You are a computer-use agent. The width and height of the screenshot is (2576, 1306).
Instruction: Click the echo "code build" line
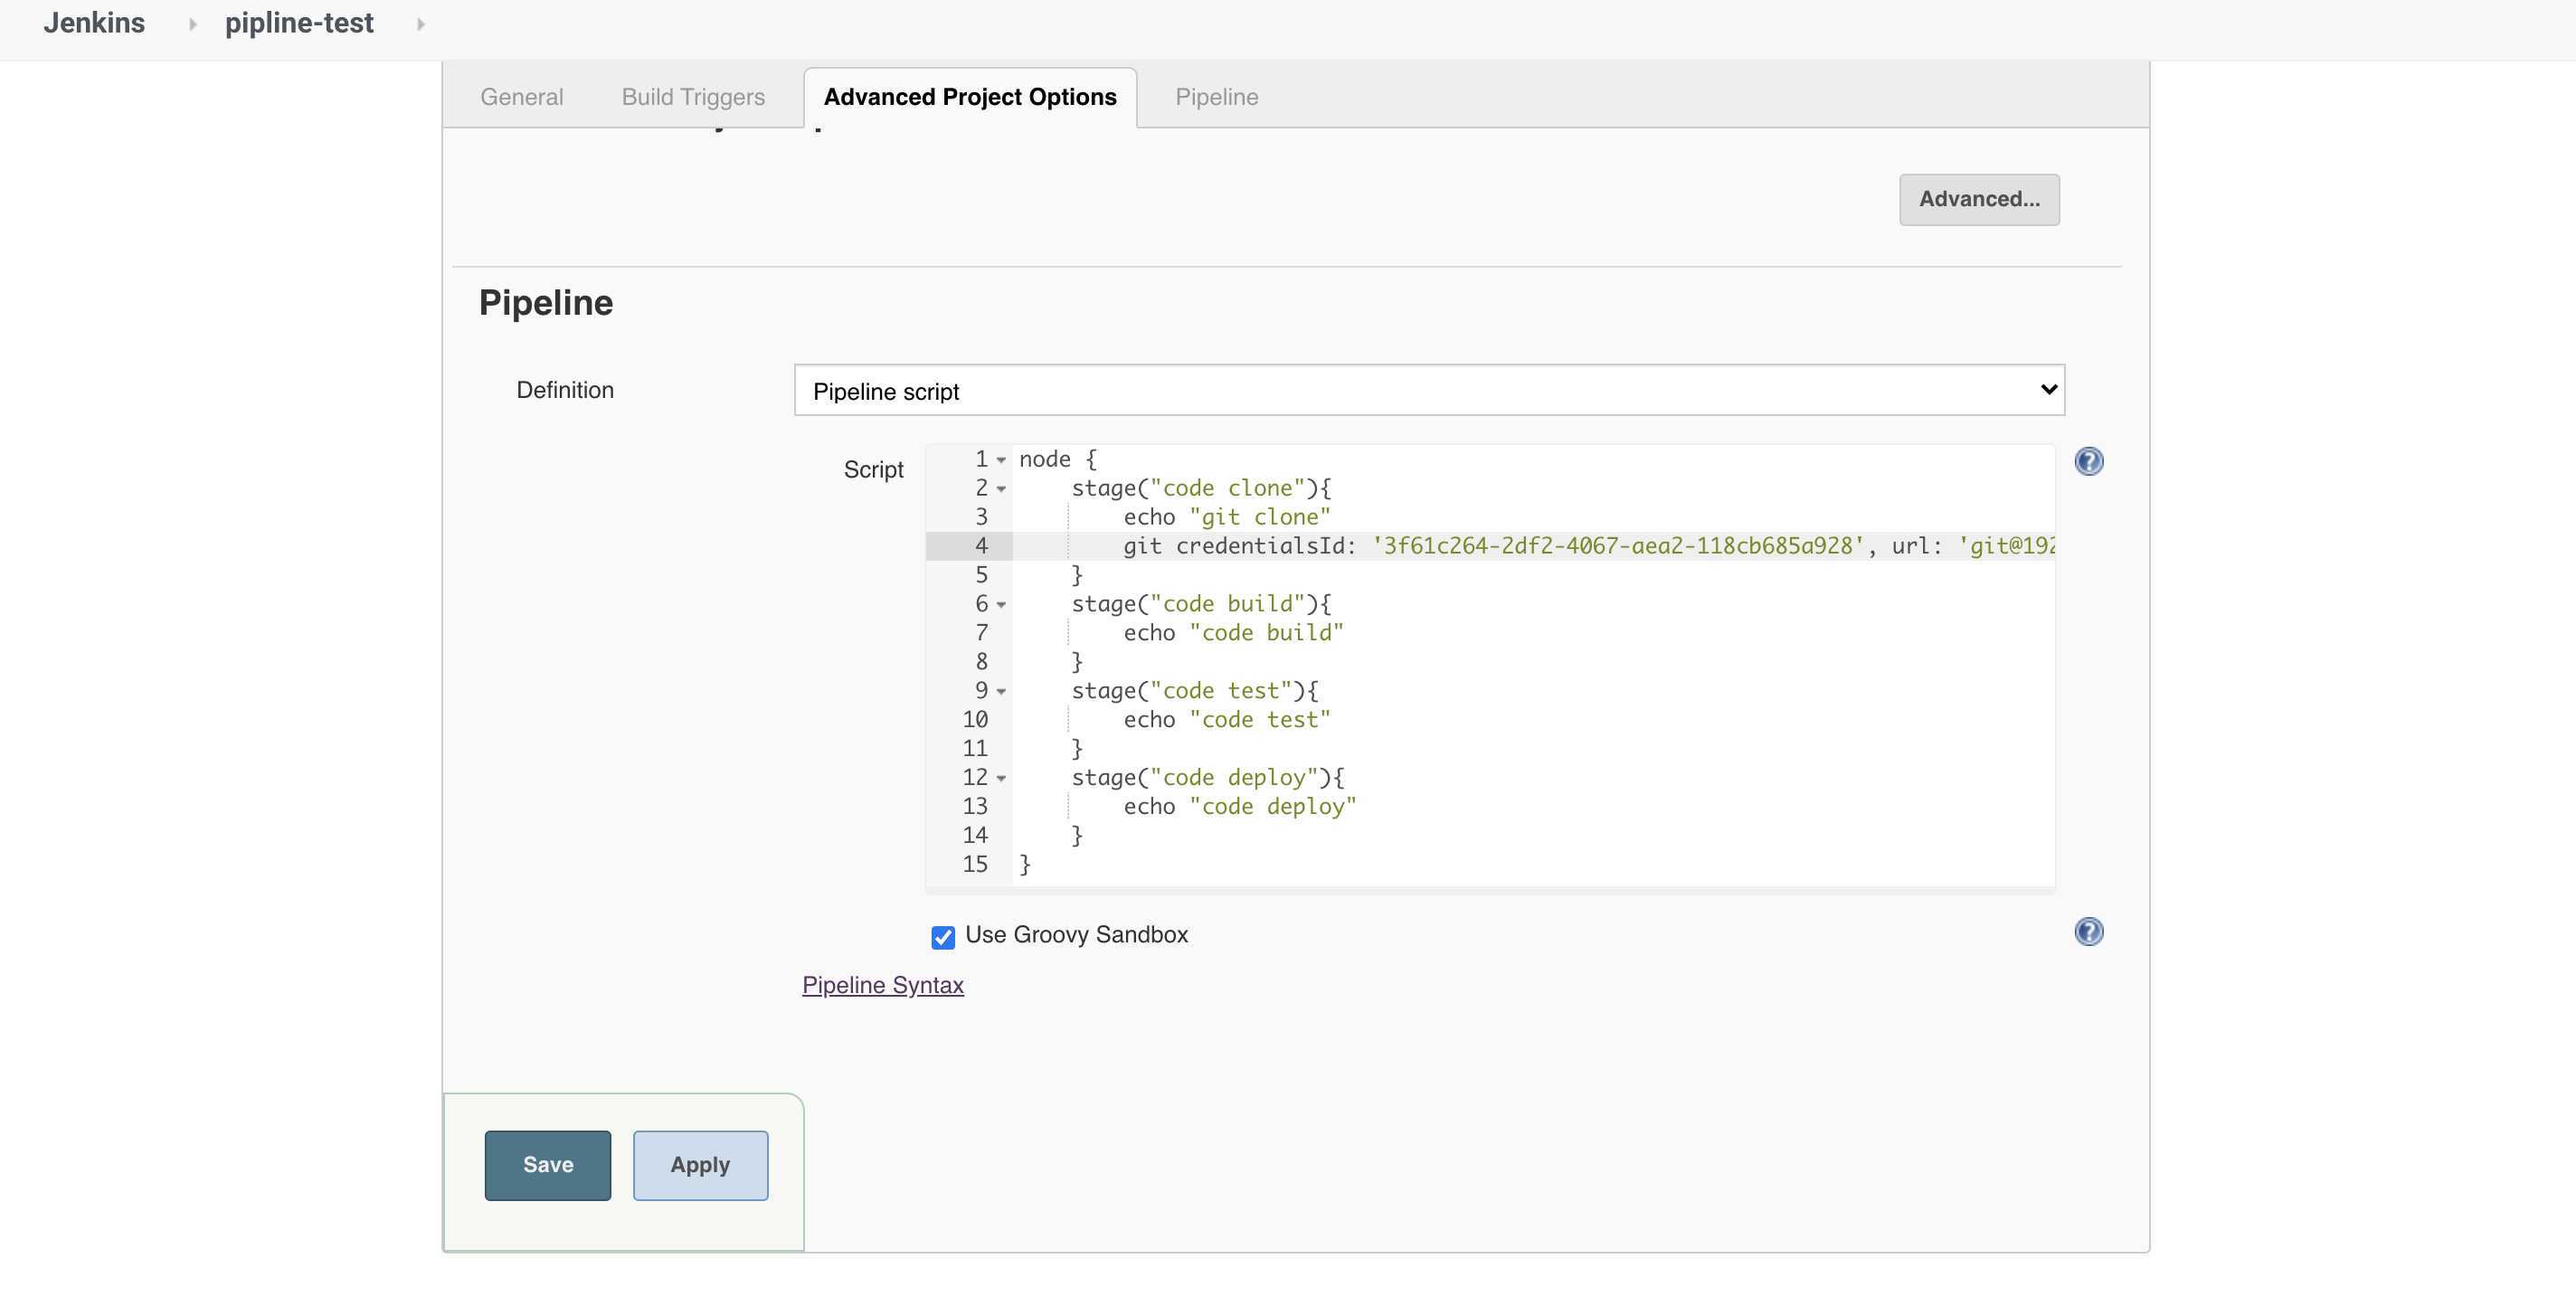click(x=1233, y=633)
